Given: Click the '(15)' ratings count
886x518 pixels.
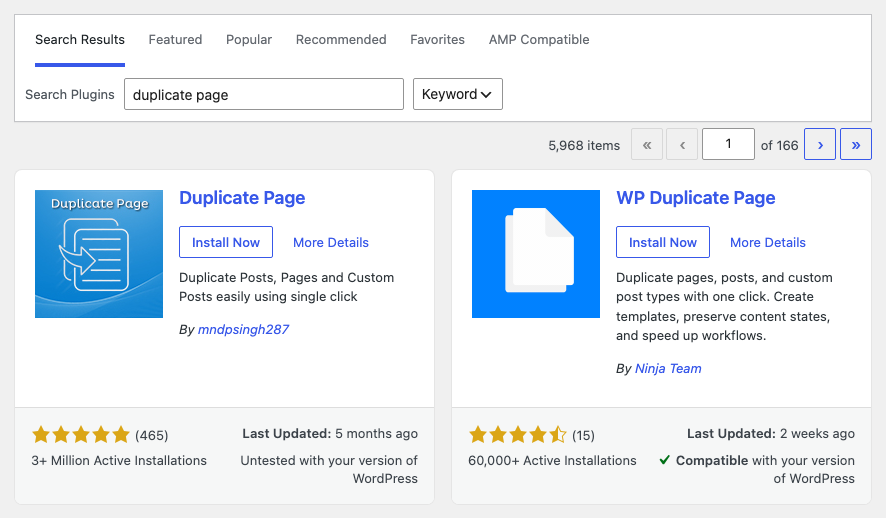Looking at the screenshot, I should tap(583, 435).
